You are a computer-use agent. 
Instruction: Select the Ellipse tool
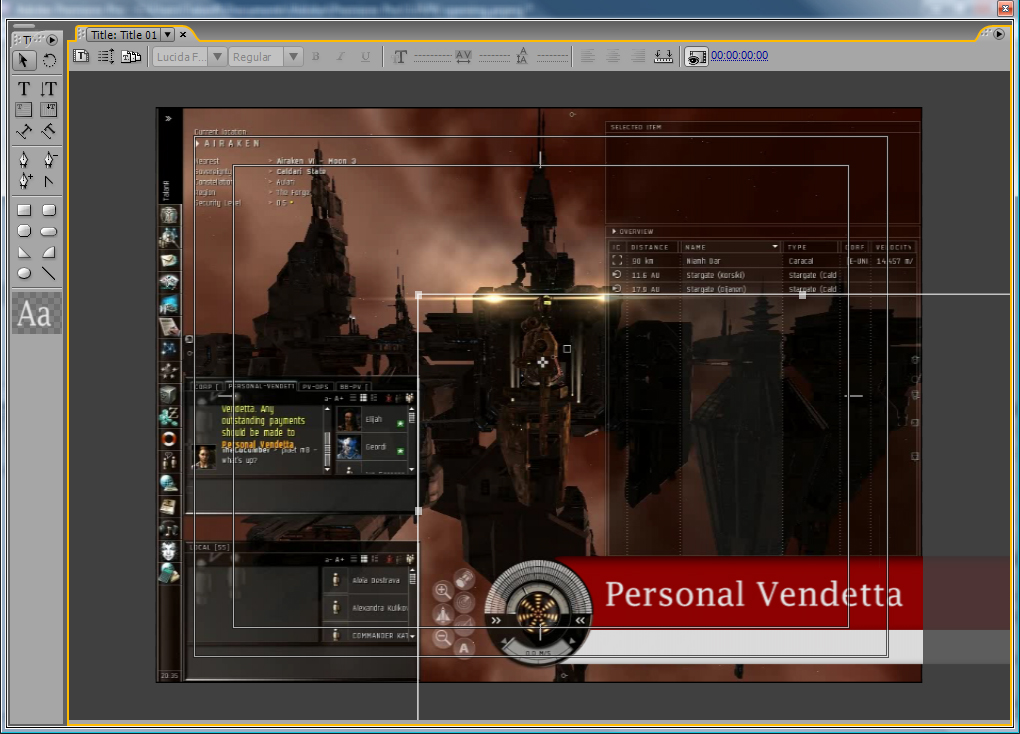(x=23, y=273)
